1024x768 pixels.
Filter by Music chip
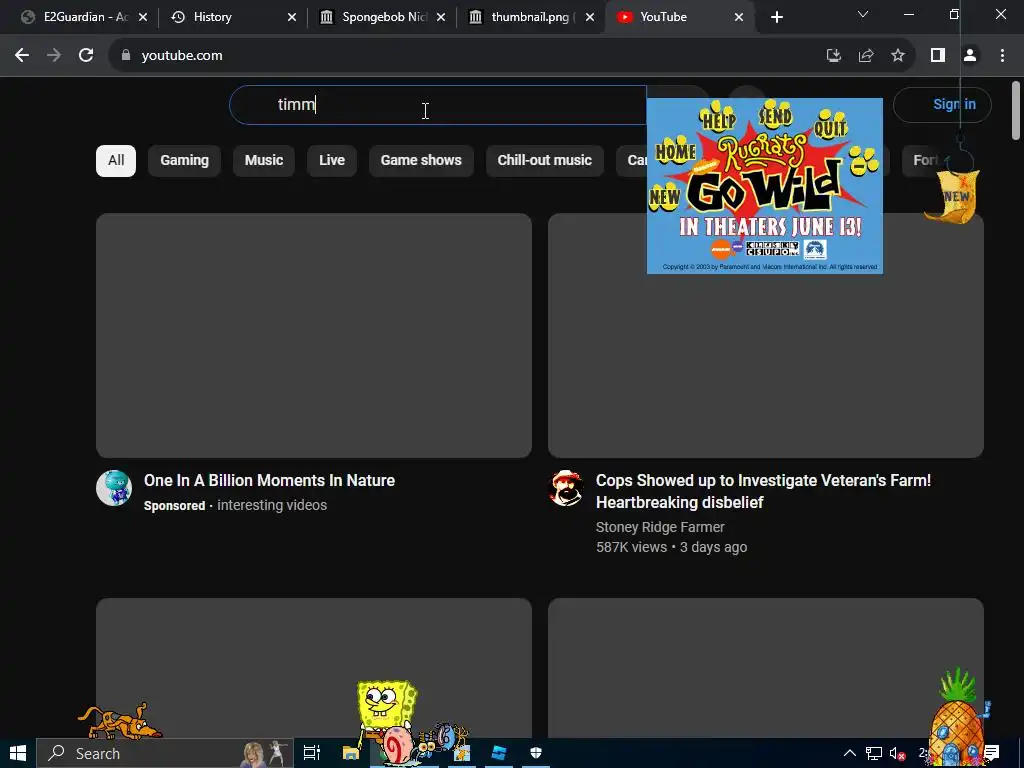click(x=264, y=161)
